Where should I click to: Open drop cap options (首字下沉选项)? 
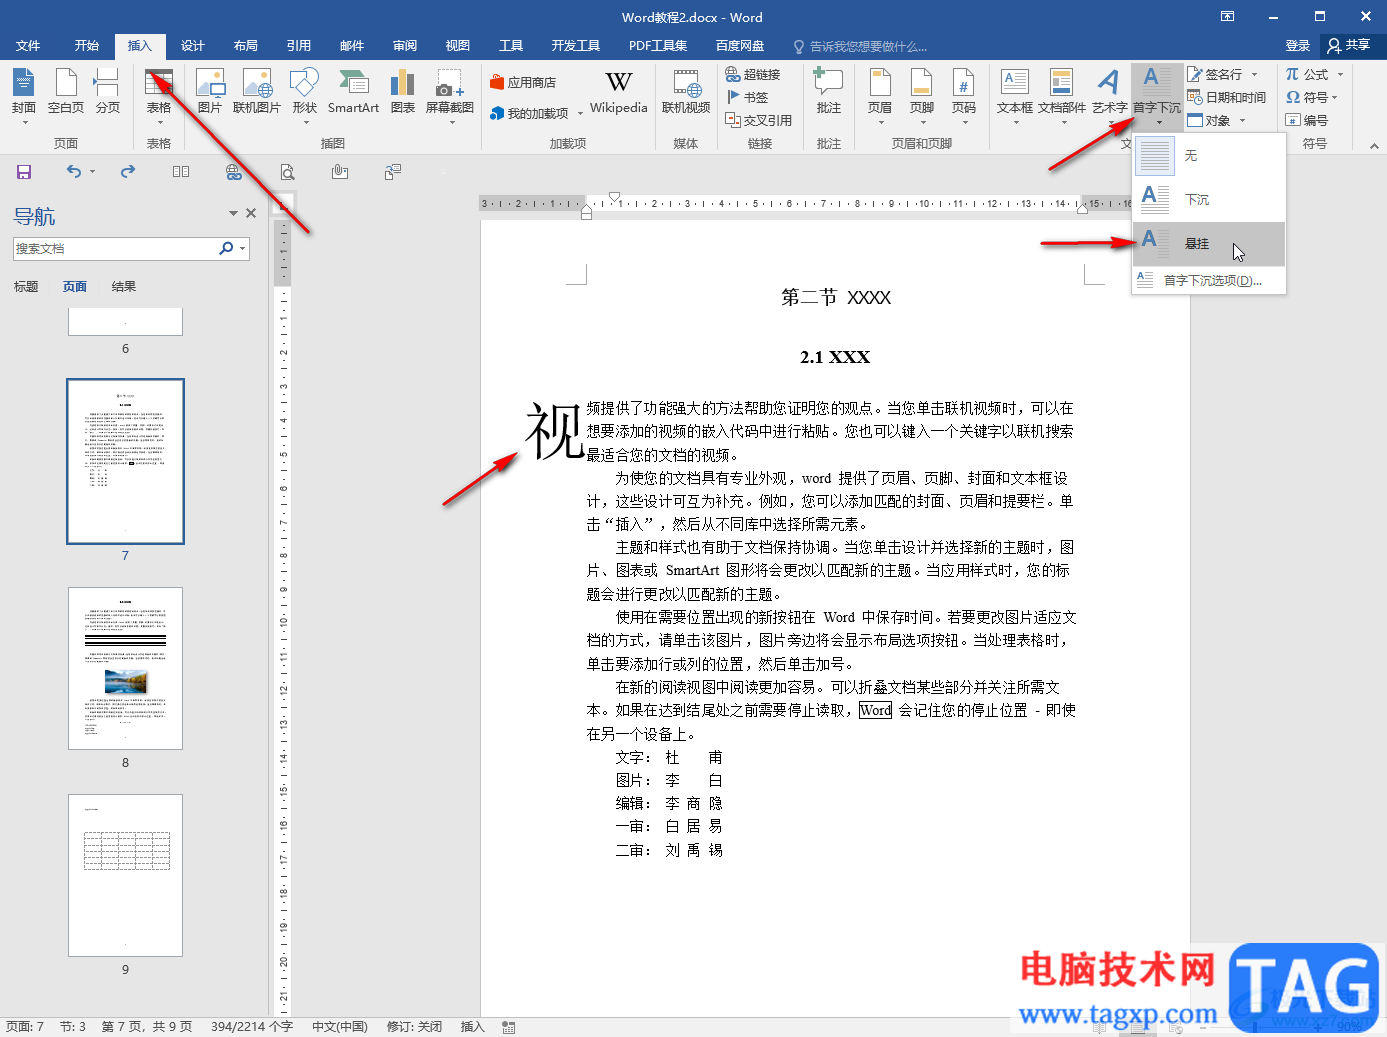pyautogui.click(x=1209, y=281)
